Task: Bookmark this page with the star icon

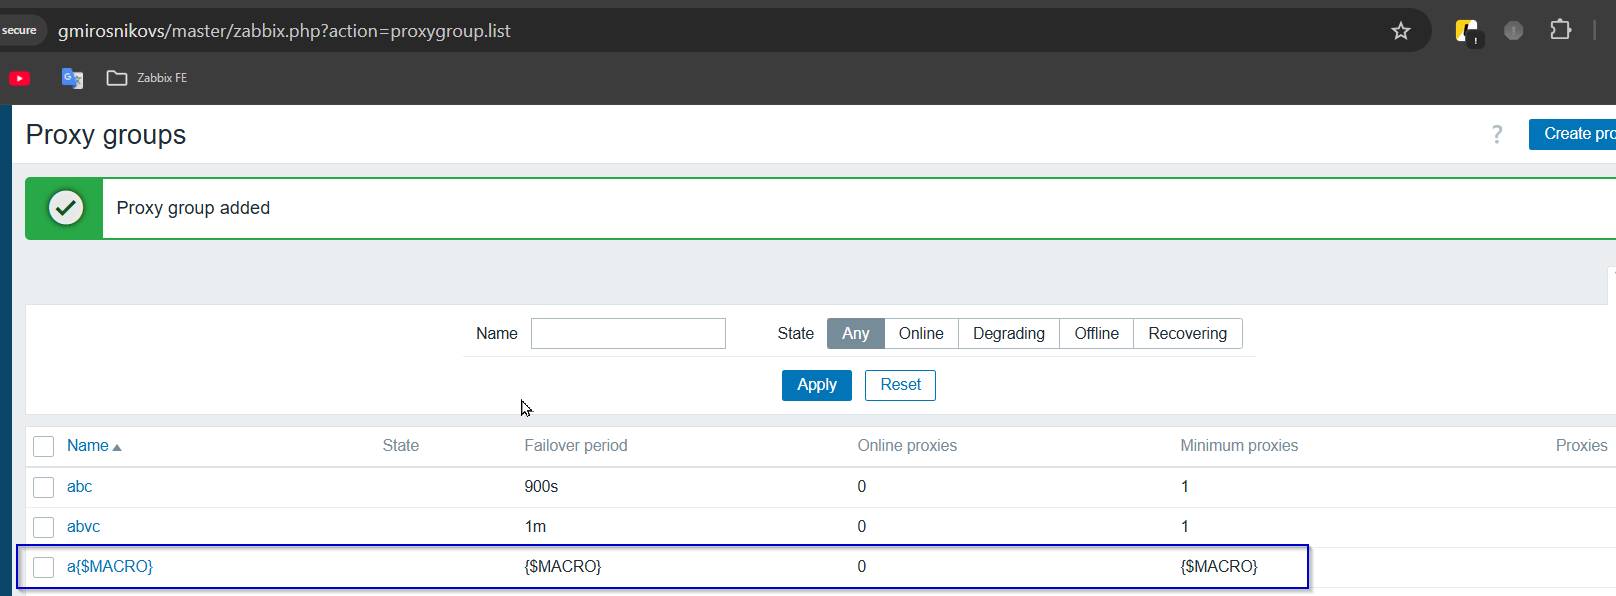Action: coord(1400,31)
